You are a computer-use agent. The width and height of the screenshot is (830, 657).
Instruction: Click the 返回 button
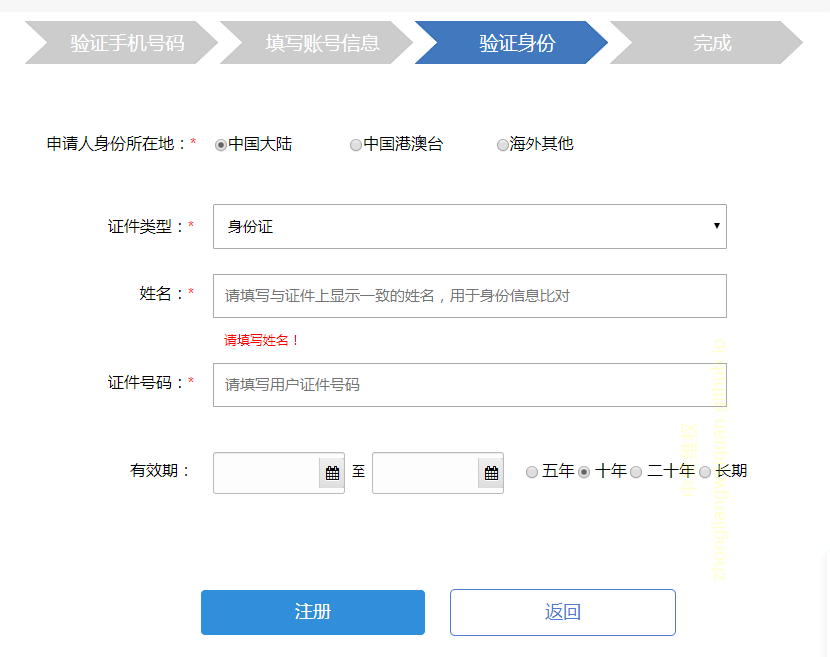pyautogui.click(x=563, y=612)
